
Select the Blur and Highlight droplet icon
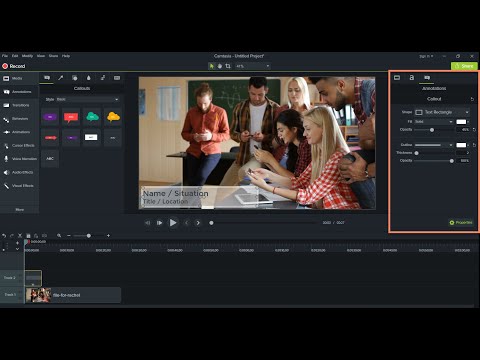[89, 78]
